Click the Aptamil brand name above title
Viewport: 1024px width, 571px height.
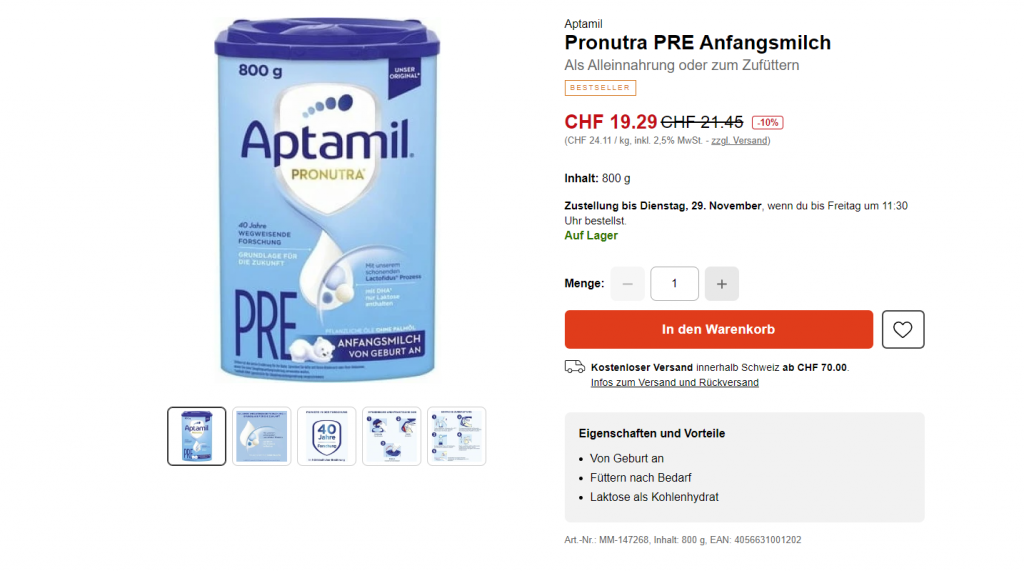click(583, 24)
